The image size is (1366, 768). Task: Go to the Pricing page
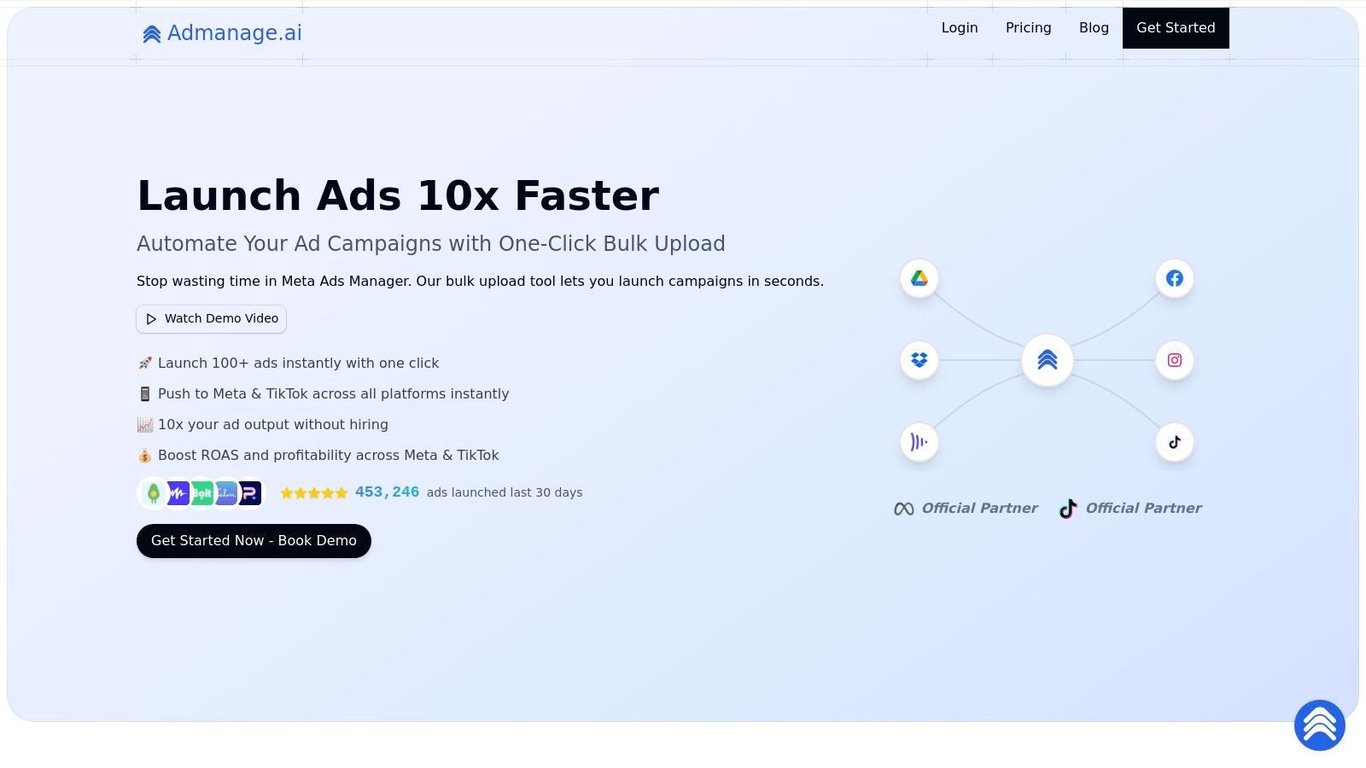[x=1028, y=28]
